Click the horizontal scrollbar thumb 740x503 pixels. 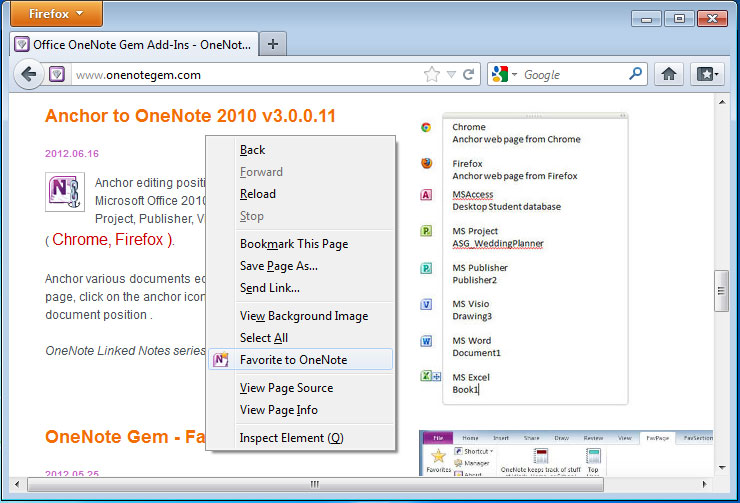pyautogui.click(x=315, y=484)
